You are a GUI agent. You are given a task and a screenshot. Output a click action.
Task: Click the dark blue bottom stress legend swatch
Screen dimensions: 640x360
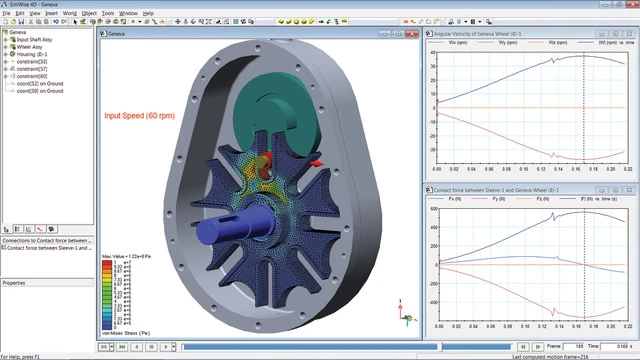point(107,327)
